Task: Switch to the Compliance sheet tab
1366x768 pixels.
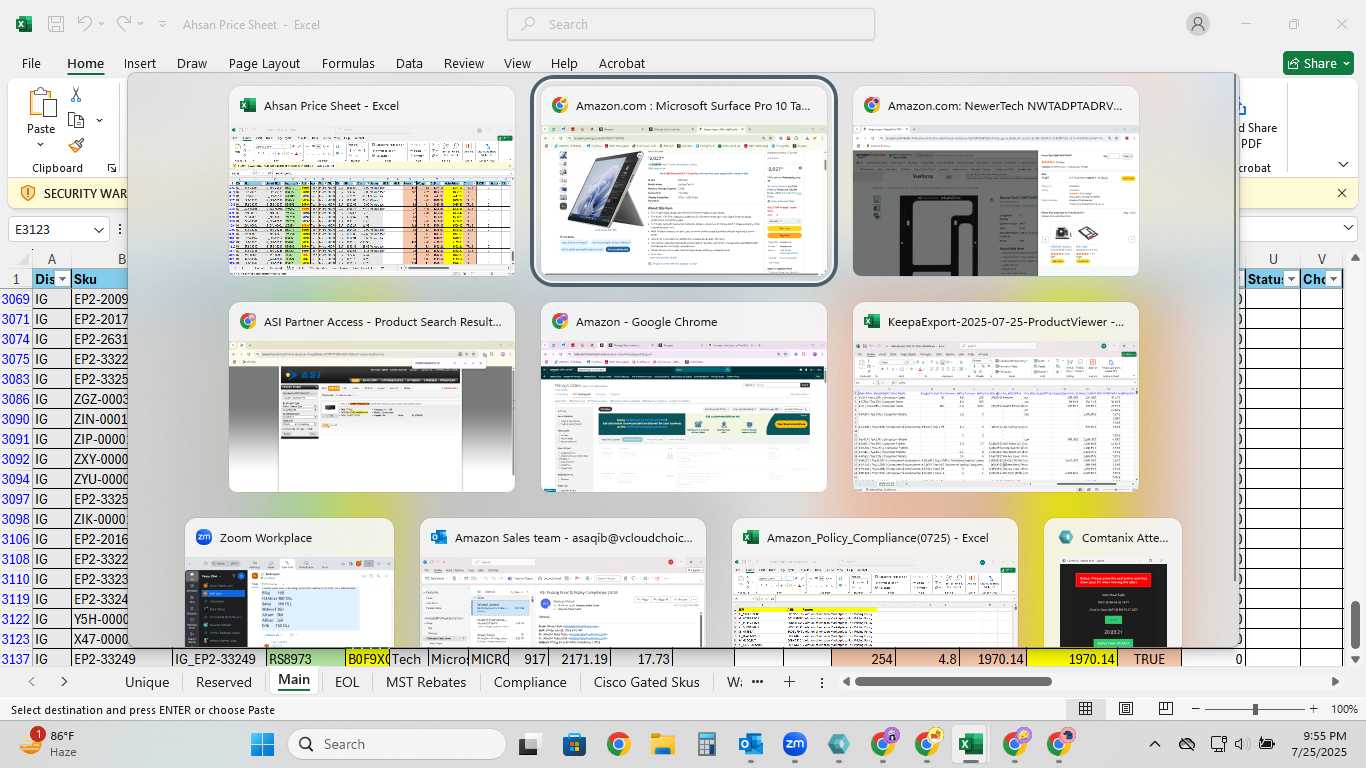Action: point(530,682)
